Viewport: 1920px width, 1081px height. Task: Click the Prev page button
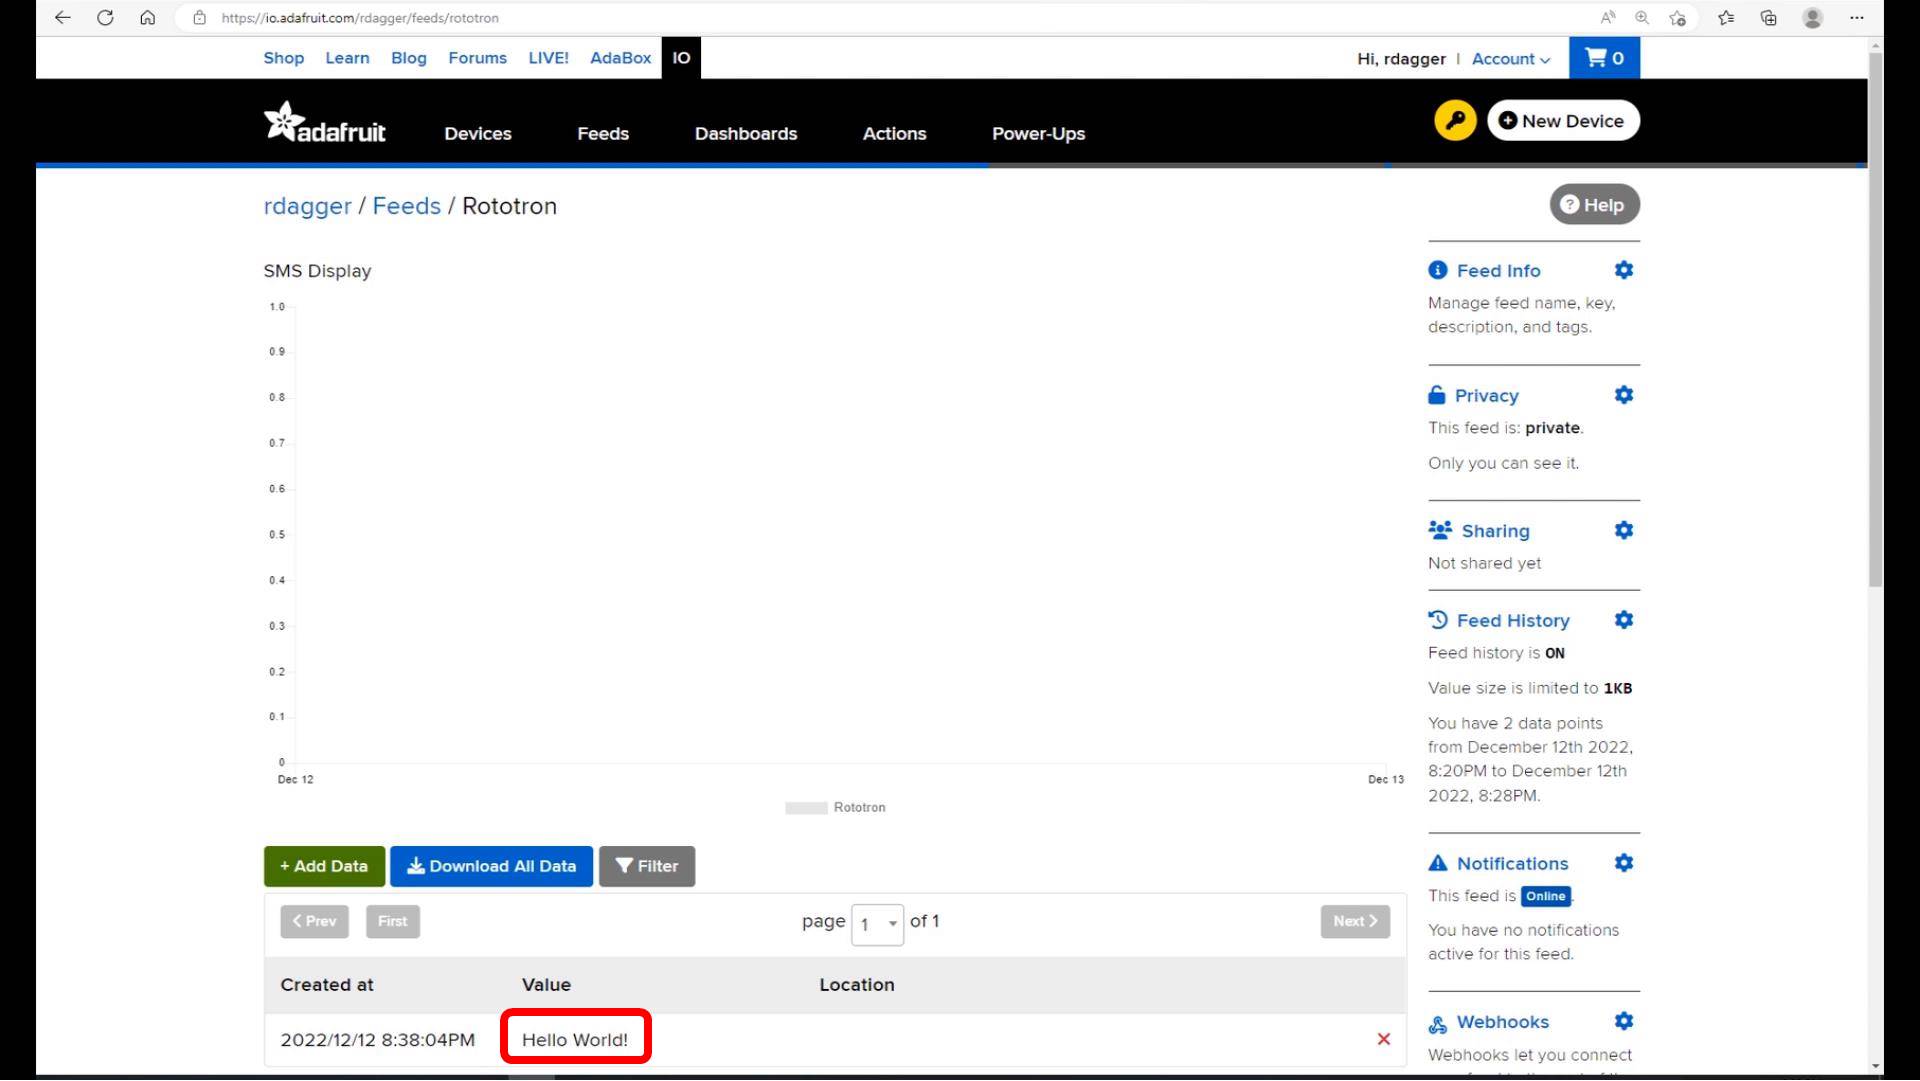click(314, 922)
